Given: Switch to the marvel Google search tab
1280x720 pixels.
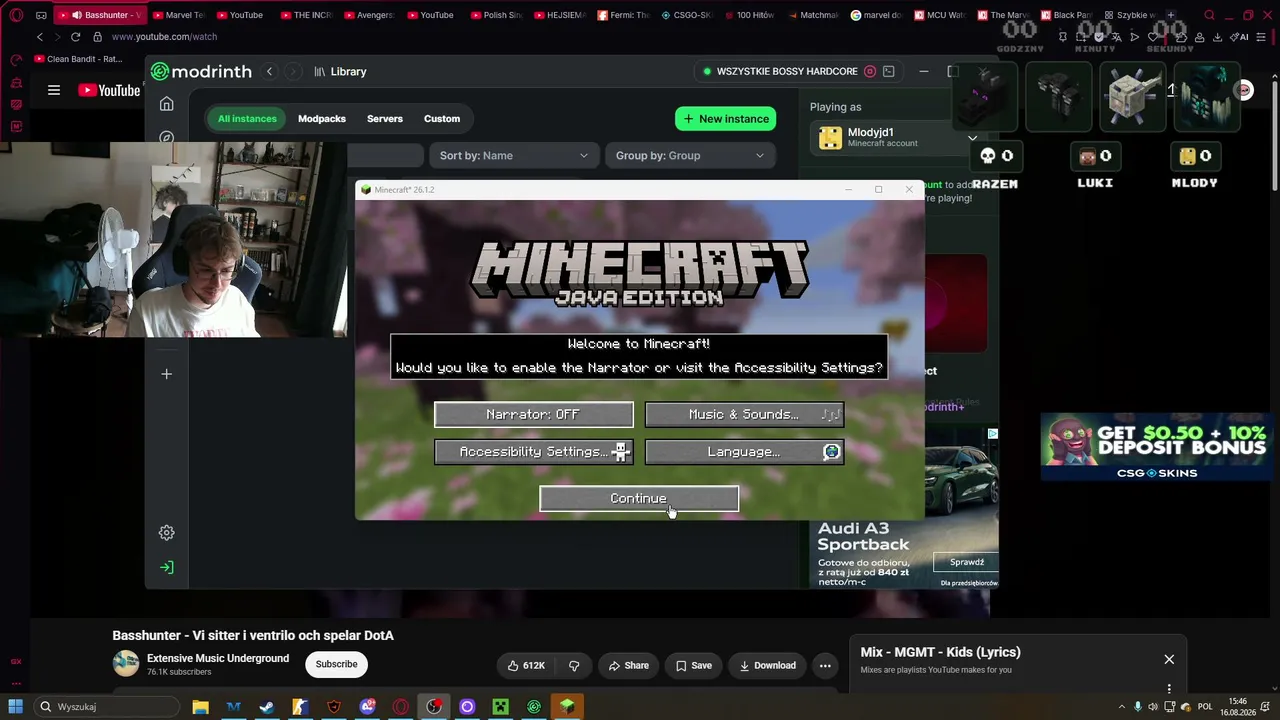Looking at the screenshot, I should point(876,15).
